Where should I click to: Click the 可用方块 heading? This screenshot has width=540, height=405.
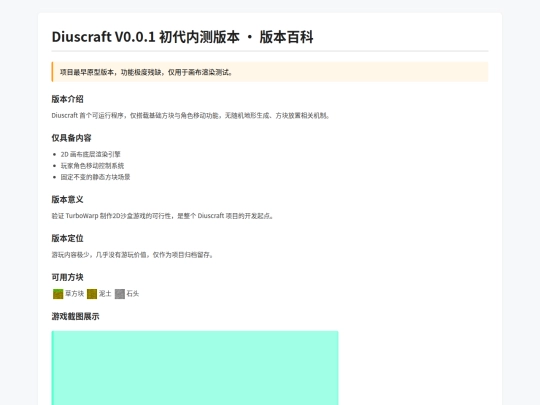click(68, 277)
